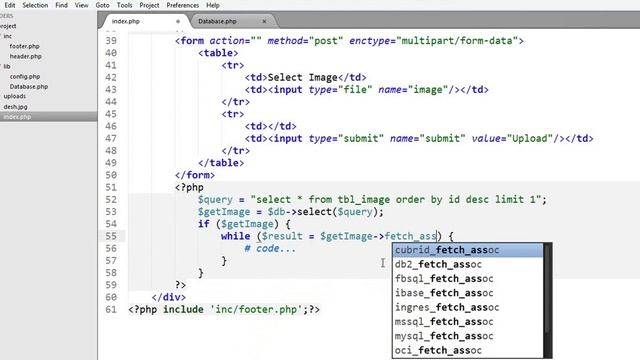
Task: Choose mssql_fetch_assoc from autocomplete list
Action: pyautogui.click(x=468, y=322)
